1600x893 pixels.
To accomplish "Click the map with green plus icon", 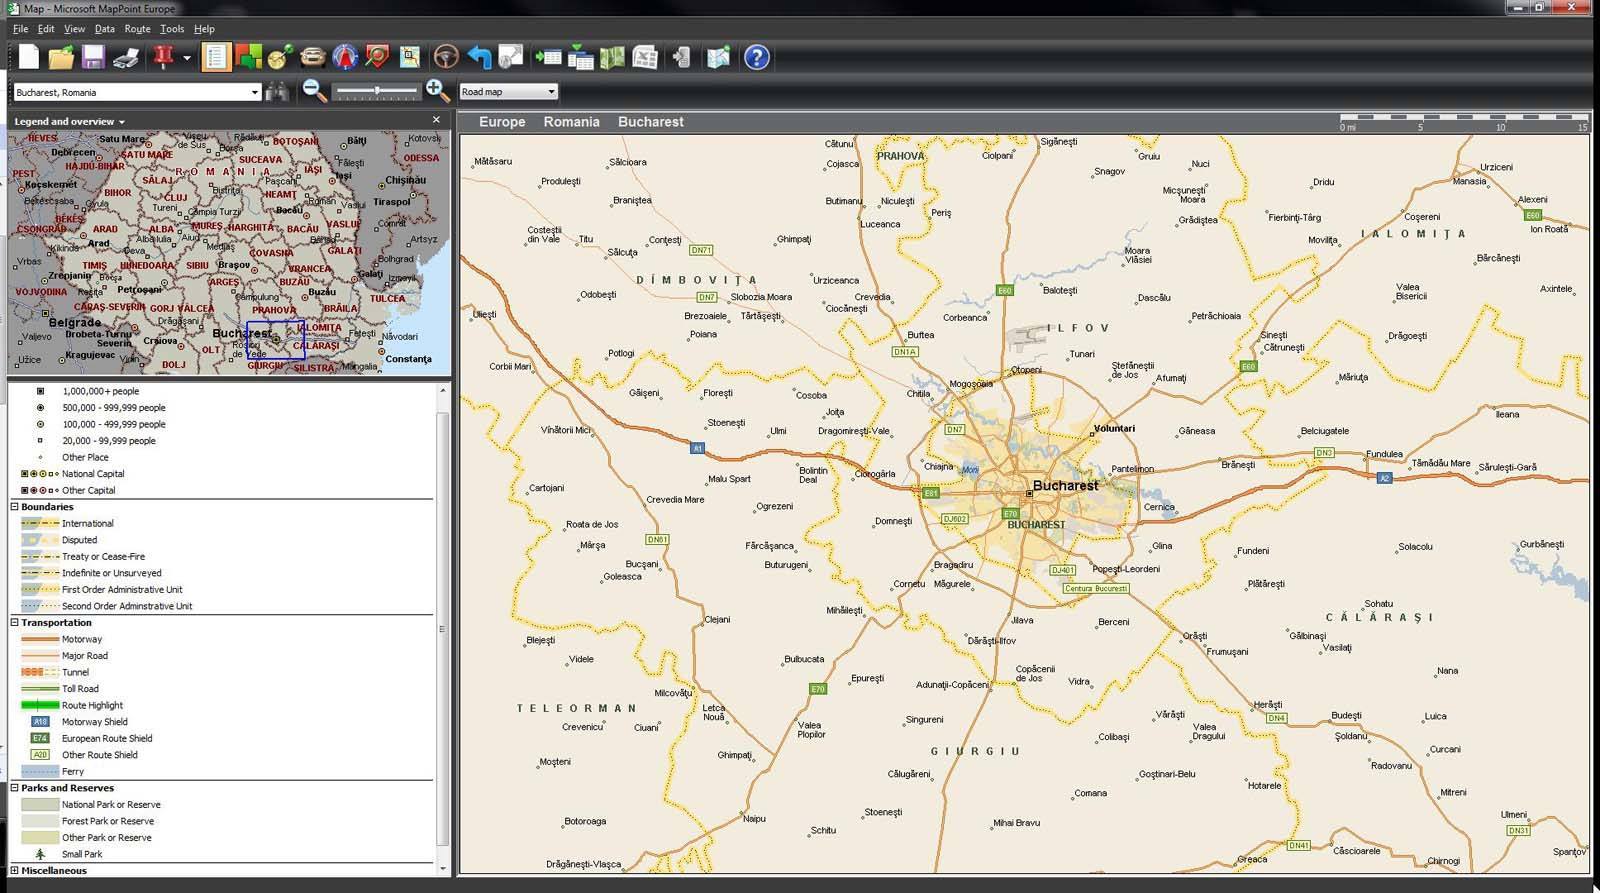I will point(718,57).
